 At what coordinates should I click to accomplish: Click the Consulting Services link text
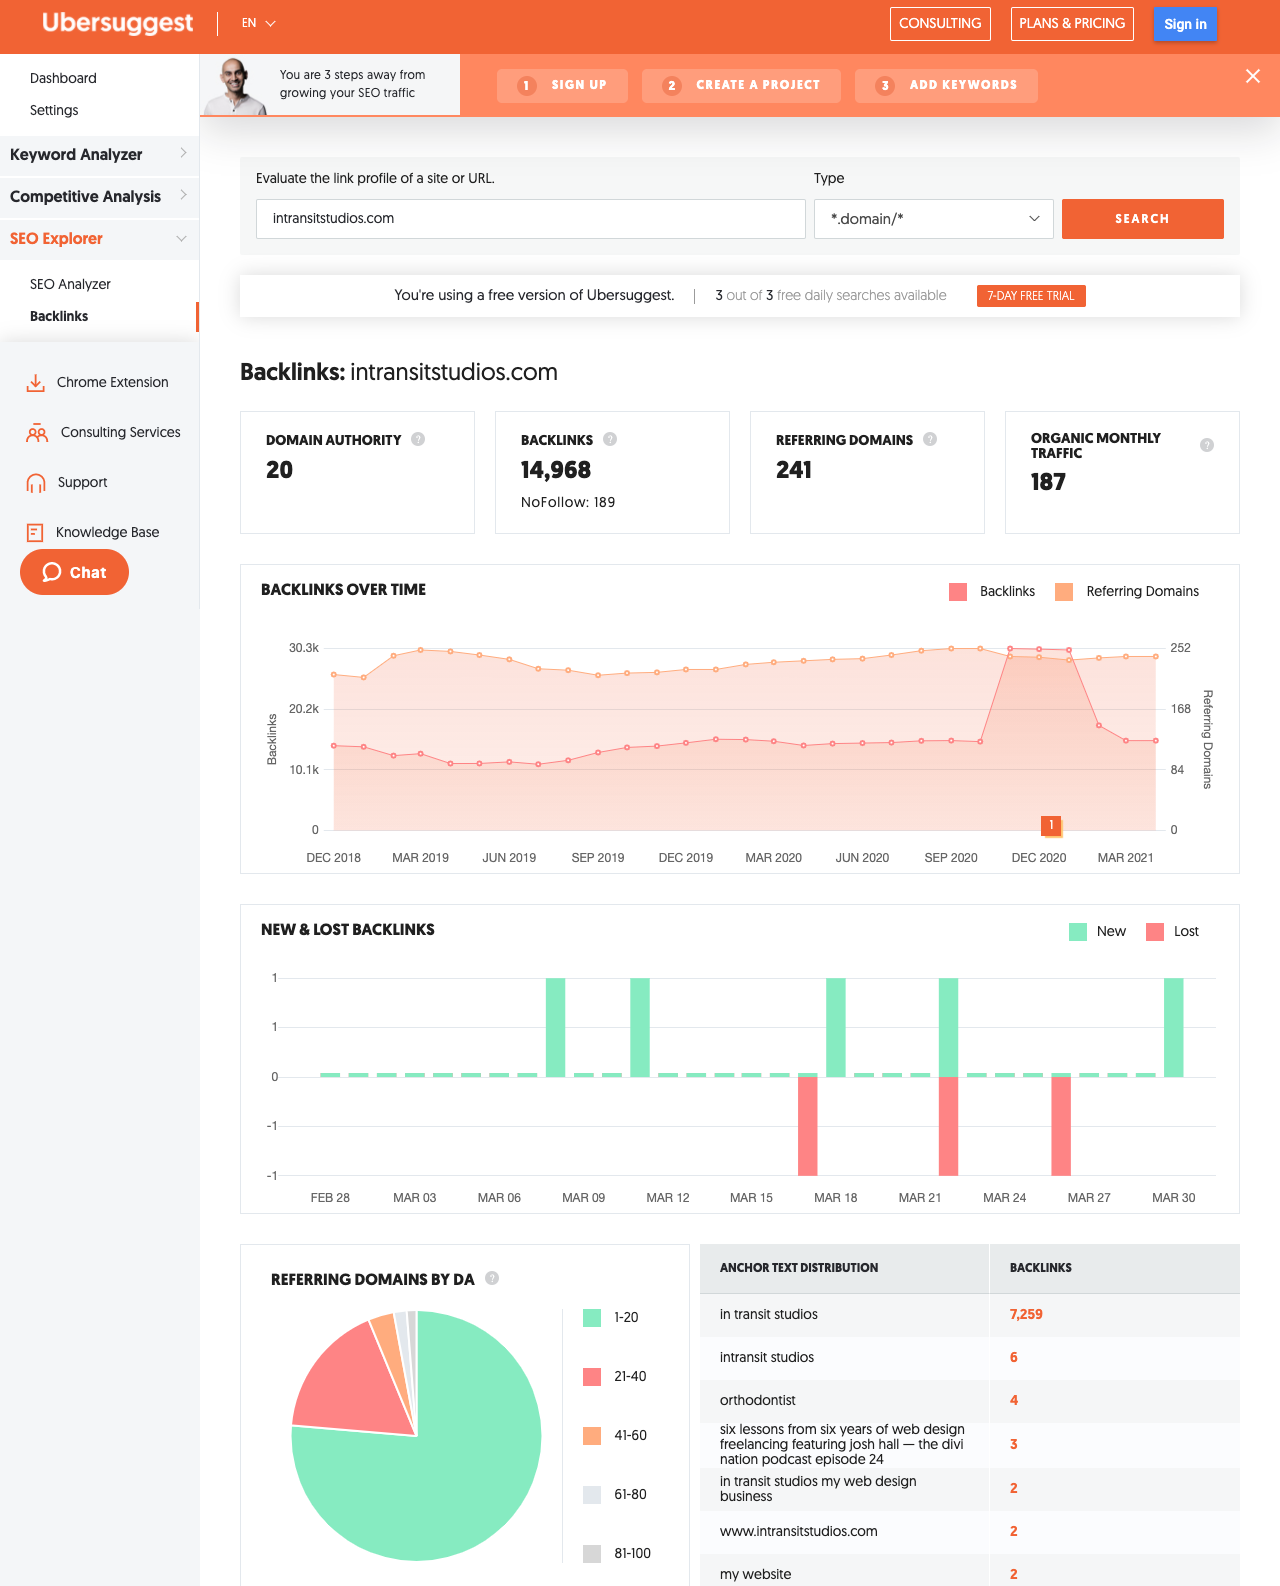[121, 432]
